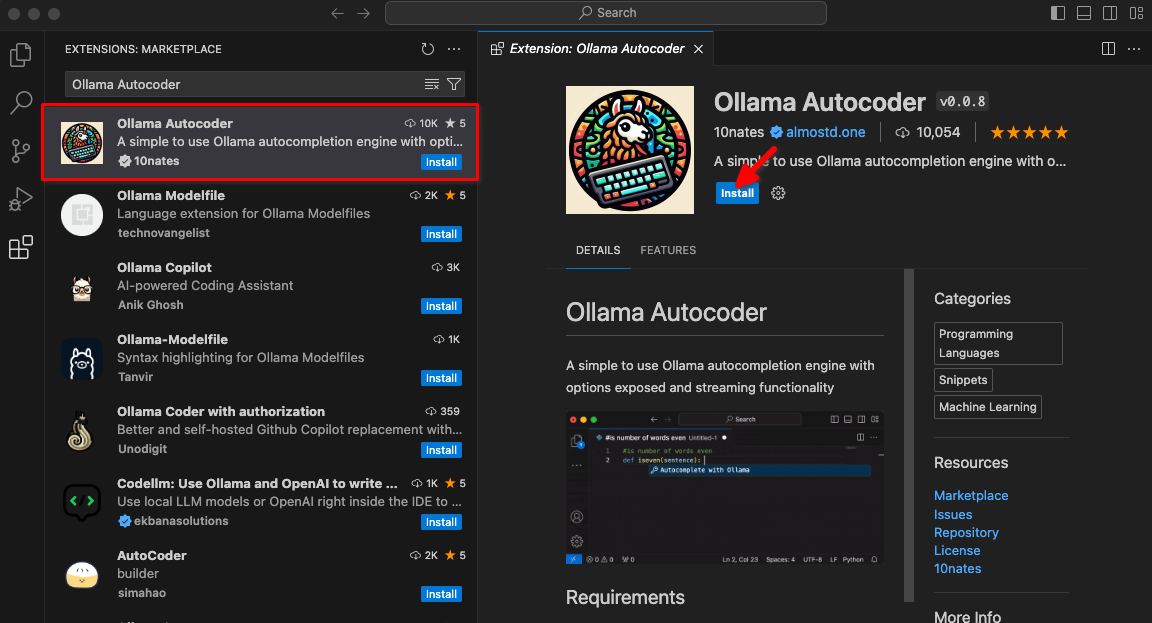Image resolution: width=1152 pixels, height=623 pixels.
Task: Open the License resource link
Action: pos(957,550)
